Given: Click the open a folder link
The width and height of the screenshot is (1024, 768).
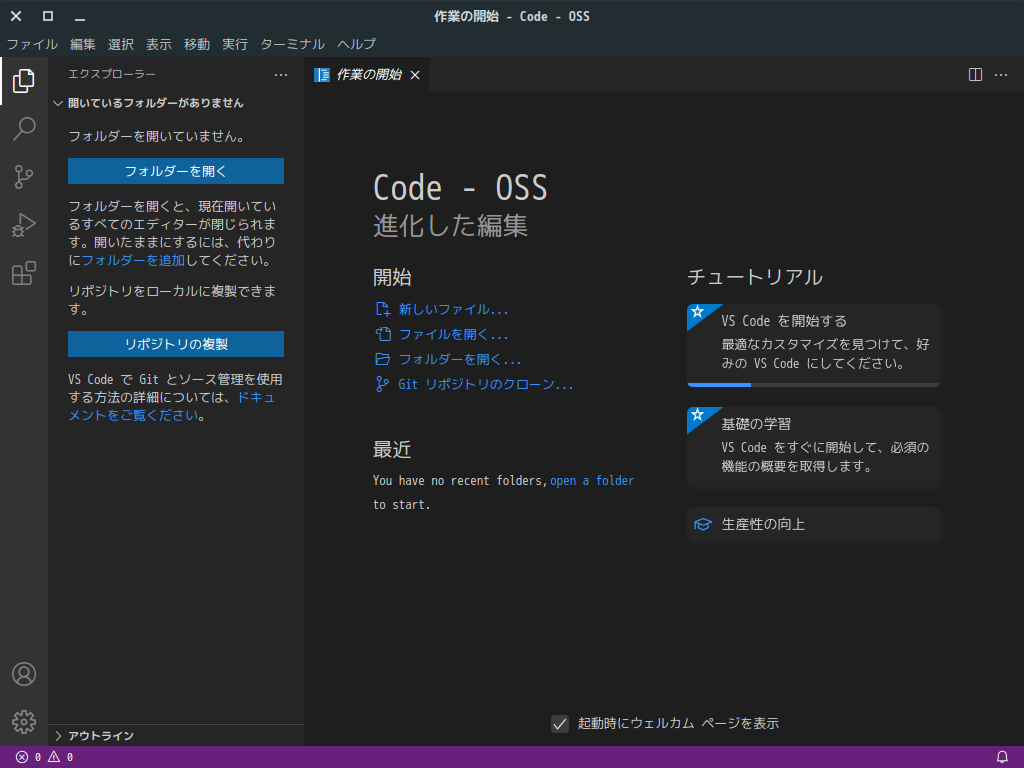Looking at the screenshot, I should 592,481.
